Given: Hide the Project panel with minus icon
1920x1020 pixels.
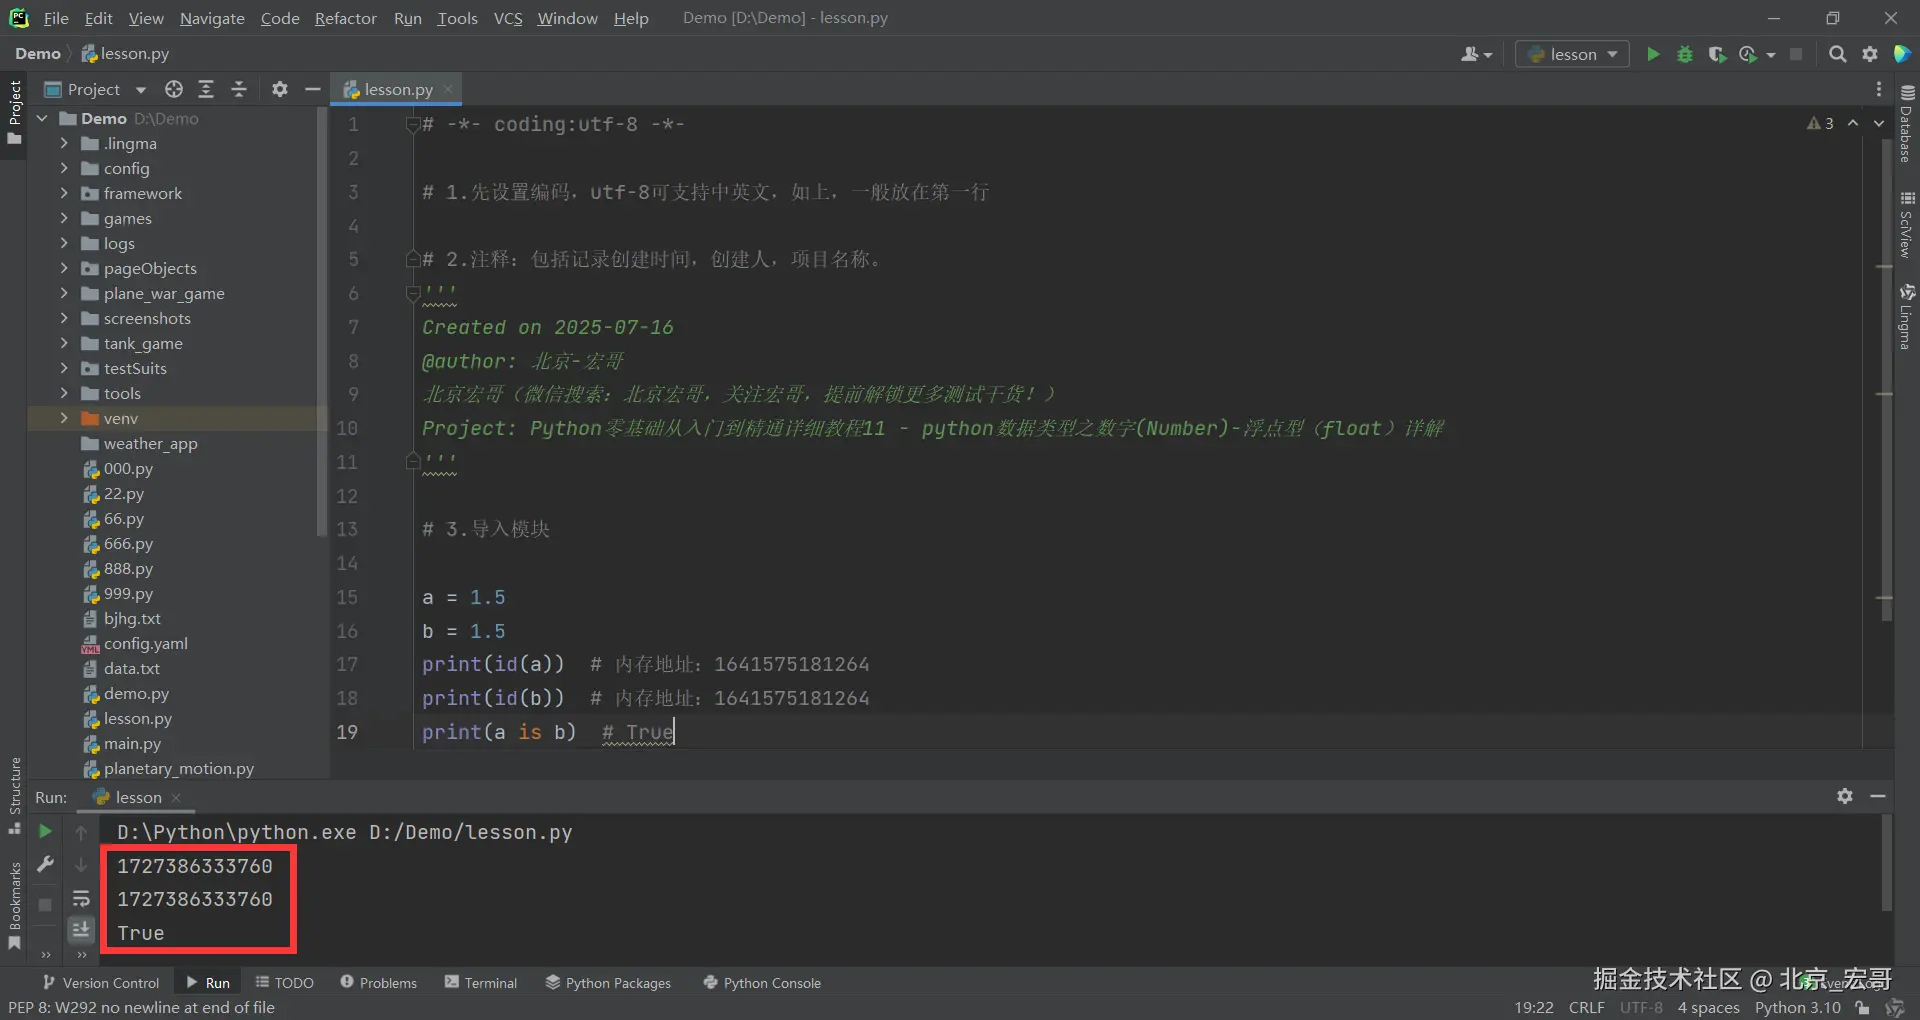Looking at the screenshot, I should pyautogui.click(x=312, y=89).
